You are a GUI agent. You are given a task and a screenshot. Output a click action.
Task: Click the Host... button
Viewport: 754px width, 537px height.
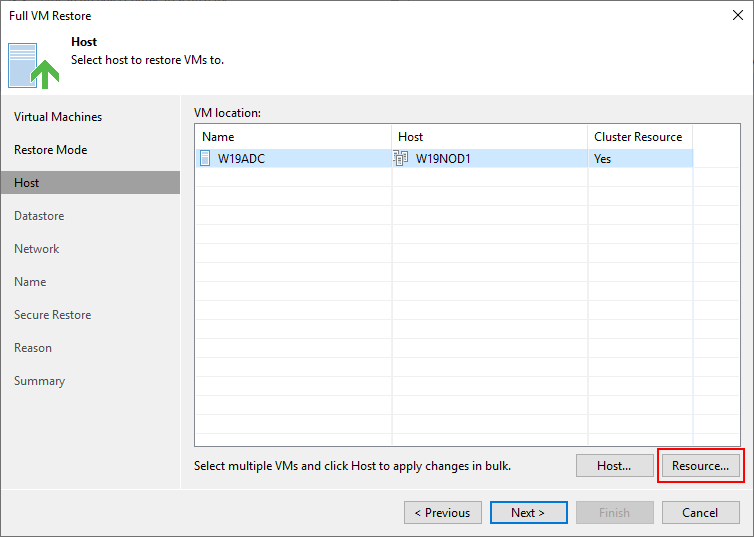click(x=615, y=465)
